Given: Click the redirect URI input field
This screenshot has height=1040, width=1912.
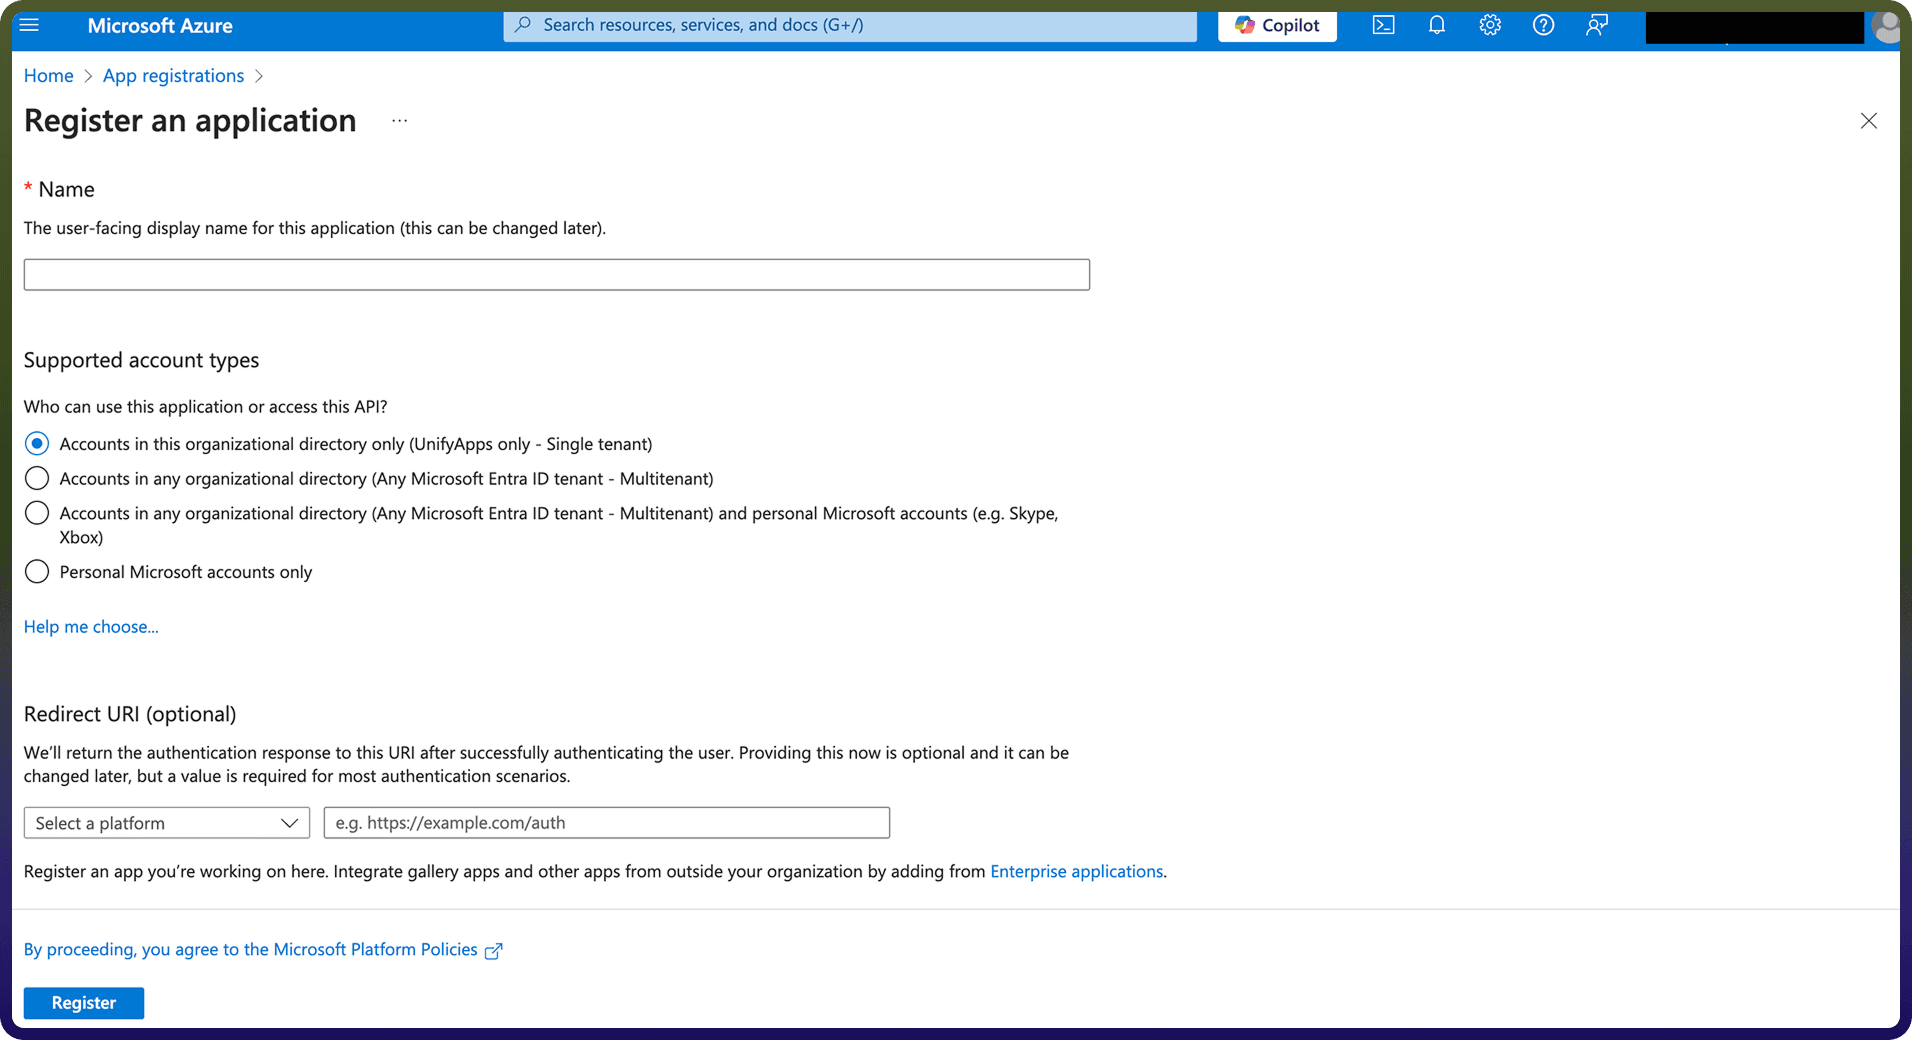Looking at the screenshot, I should [x=607, y=823].
